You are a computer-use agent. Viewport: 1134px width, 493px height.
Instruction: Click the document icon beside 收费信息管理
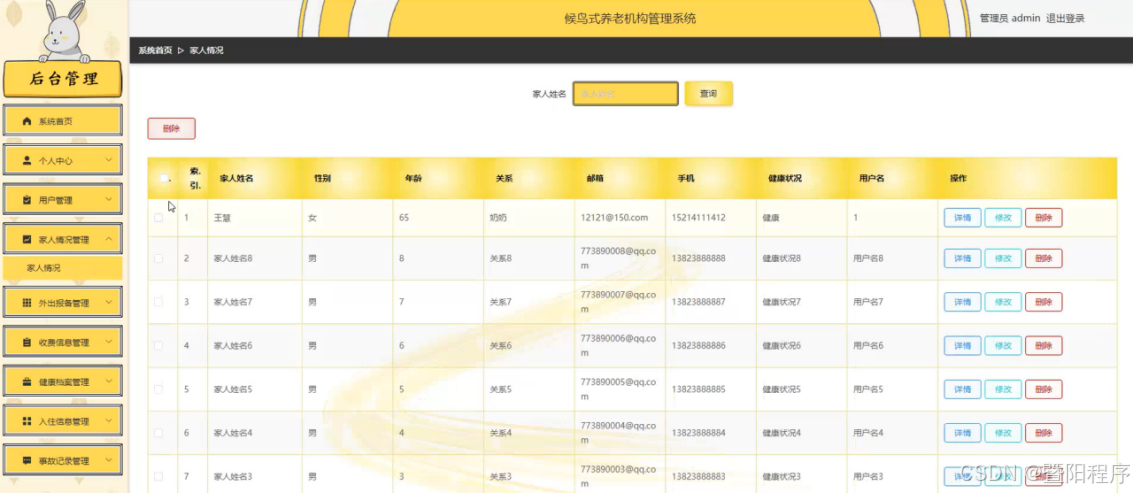point(27,343)
